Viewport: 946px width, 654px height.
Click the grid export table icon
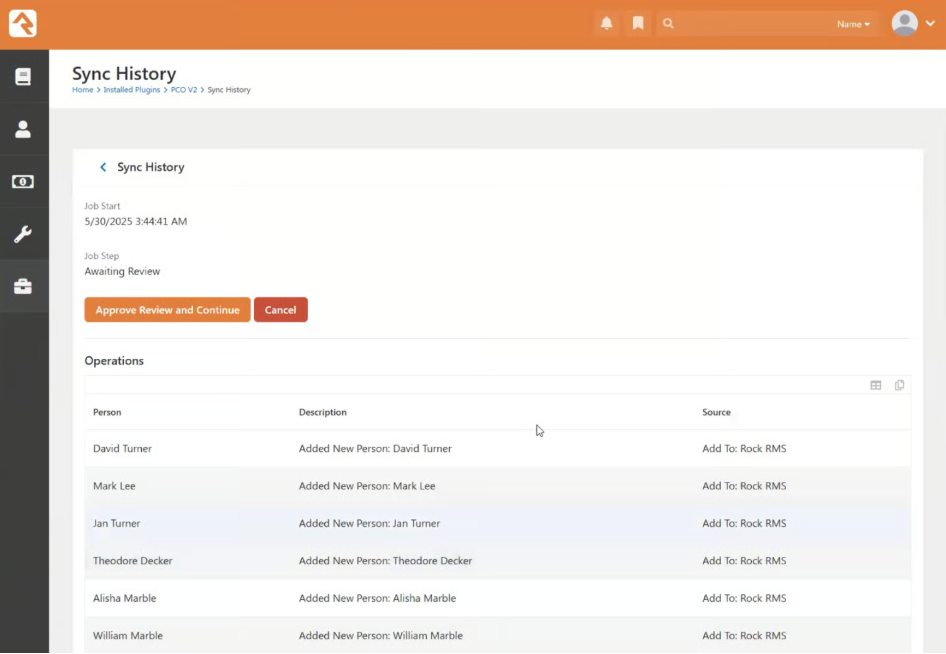tap(876, 385)
